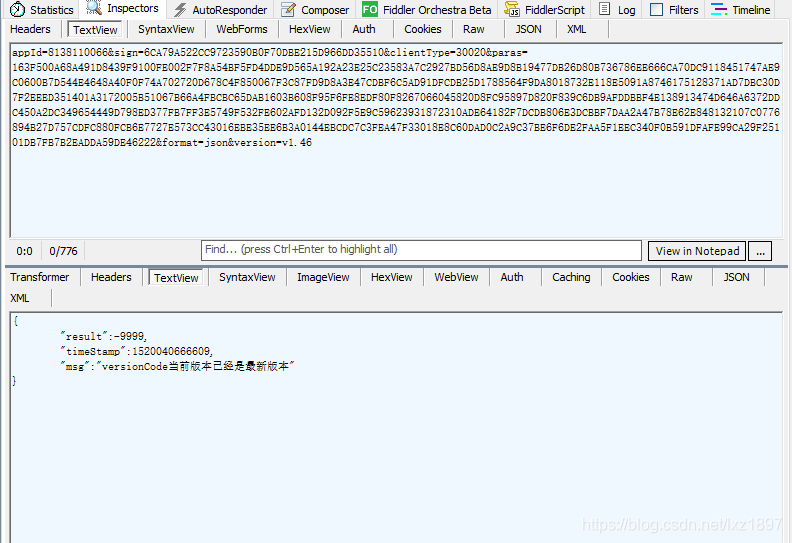This screenshot has height=543, width=792.
Task: Open the Statistics tab
Action: click(x=41, y=10)
